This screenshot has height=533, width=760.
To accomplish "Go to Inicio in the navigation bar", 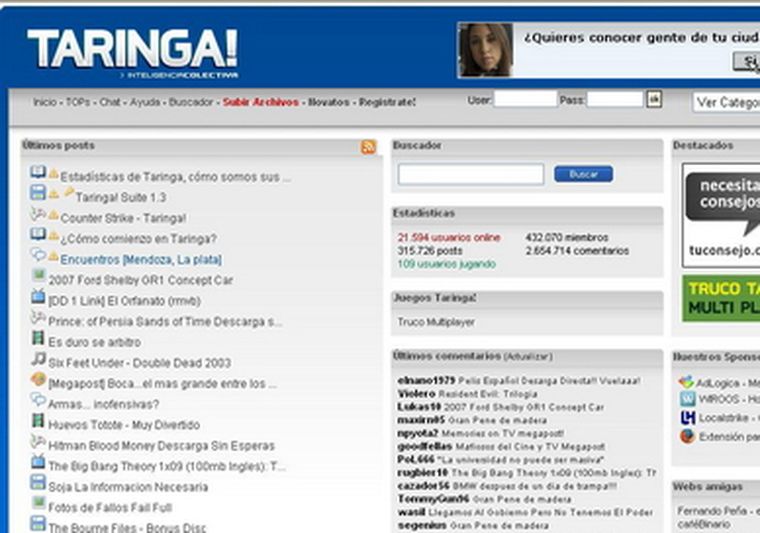I will pyautogui.click(x=45, y=102).
